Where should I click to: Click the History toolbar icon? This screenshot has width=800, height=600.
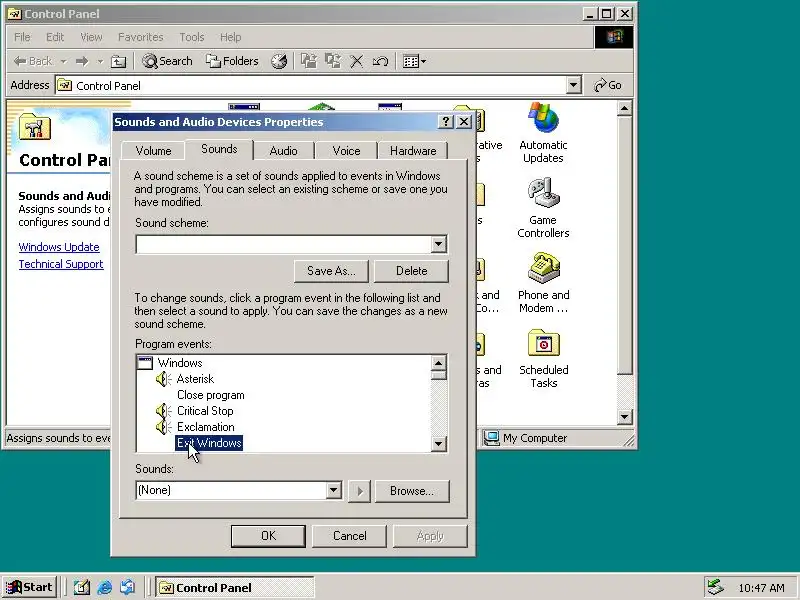(279, 61)
